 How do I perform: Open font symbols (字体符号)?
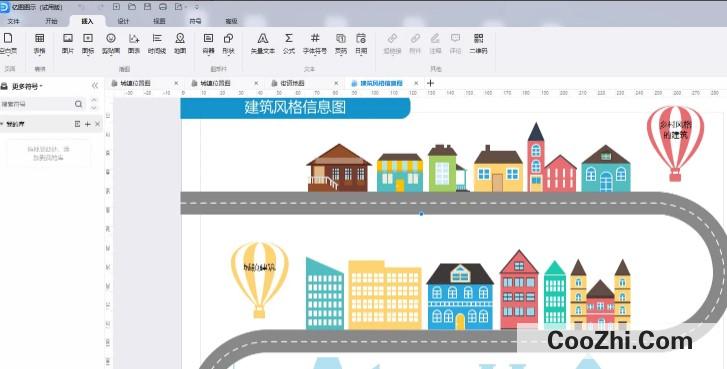tap(315, 43)
